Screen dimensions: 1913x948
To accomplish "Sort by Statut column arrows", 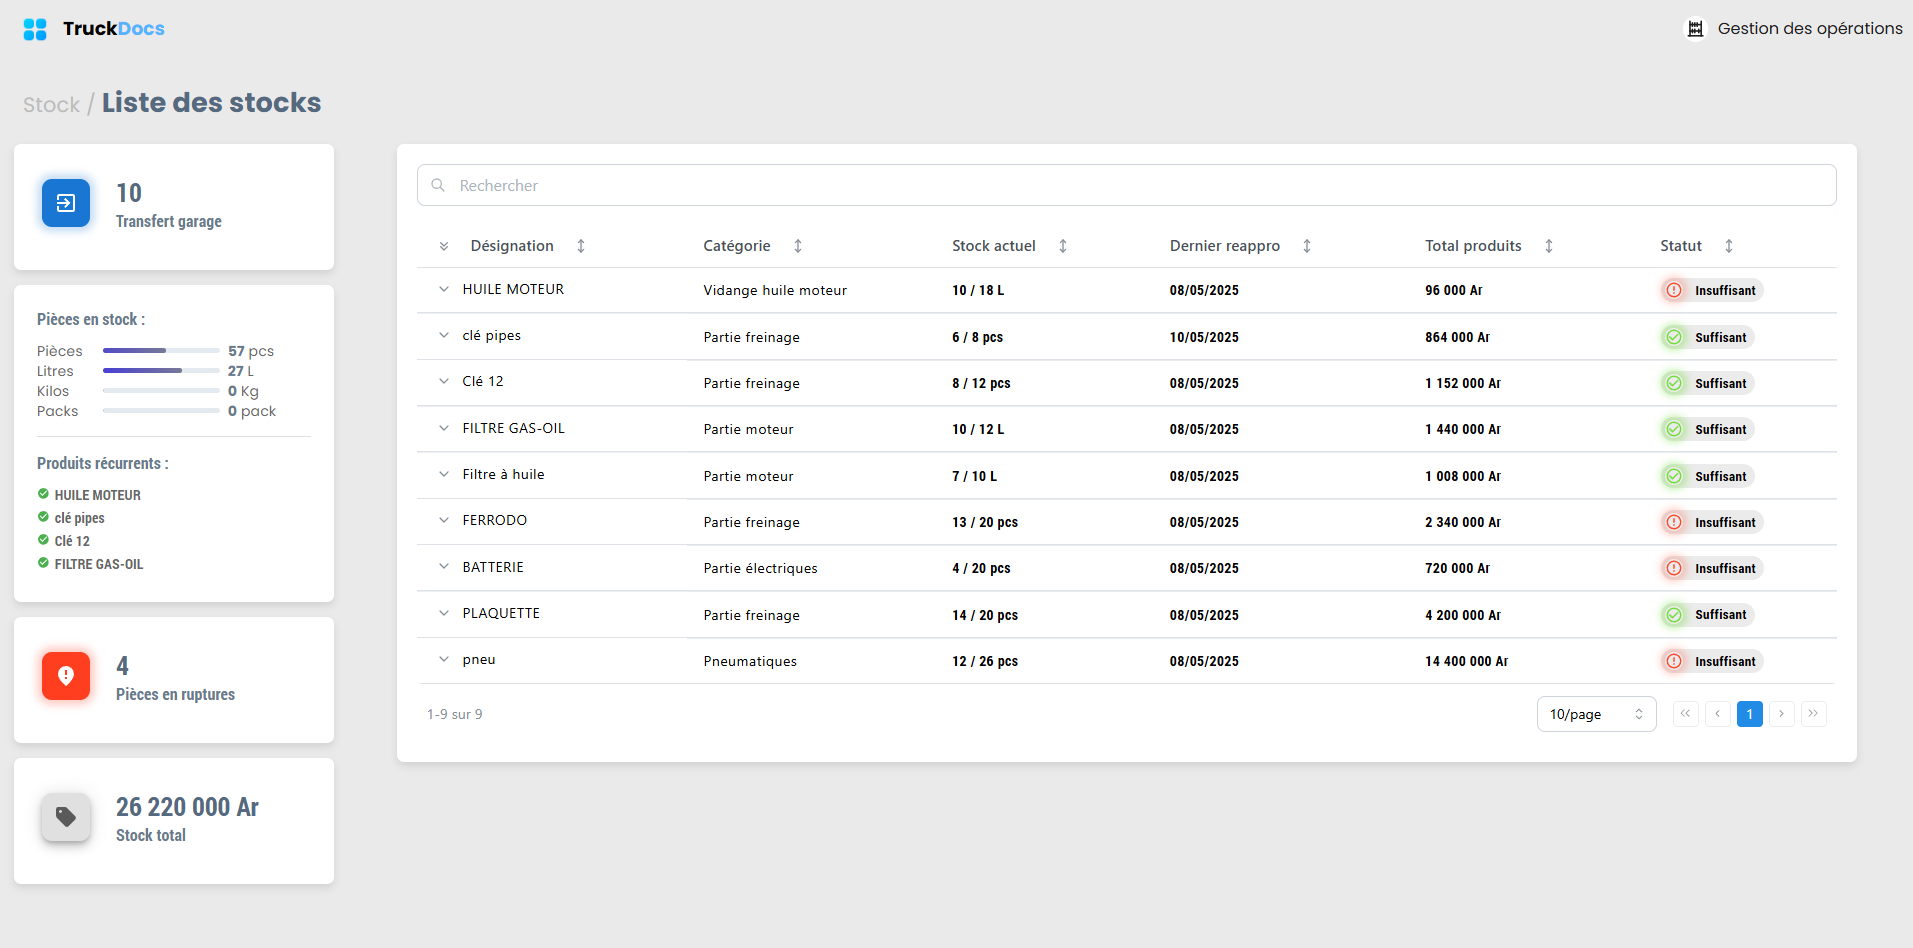I will (x=1729, y=246).
